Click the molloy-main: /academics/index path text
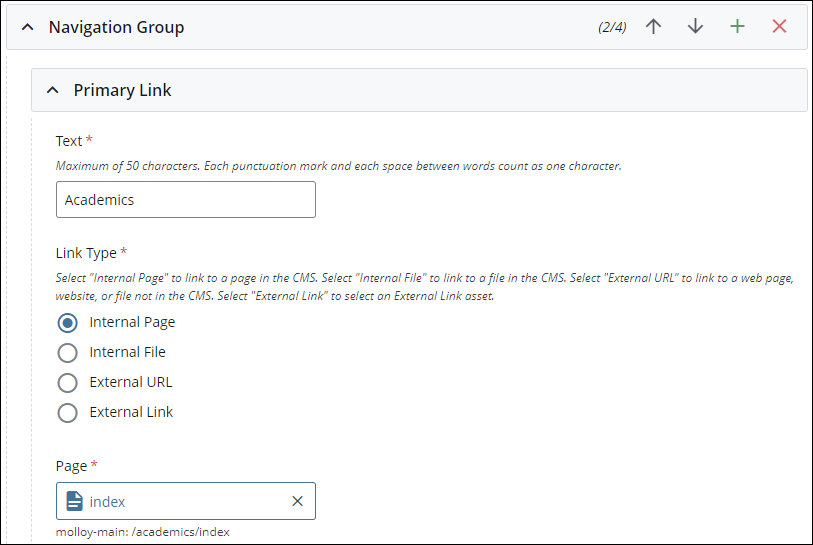 click(143, 532)
